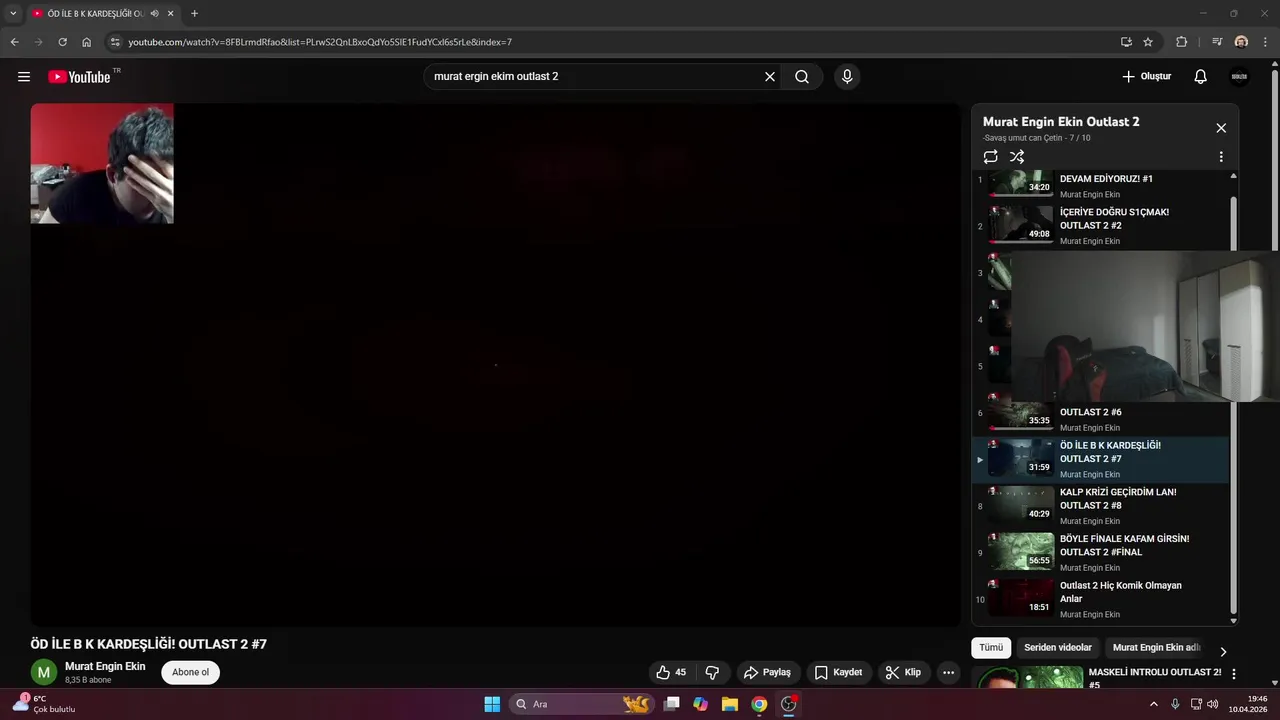Open File Explorer from taskbar
Screen dimensions: 1280x720
(730, 704)
